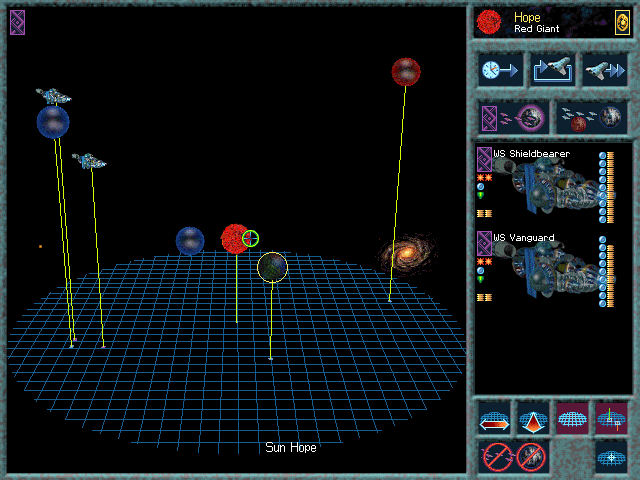This screenshot has width=640, height=480.
Task: Click the clock-and-arrow end turn button
Action: coord(500,70)
